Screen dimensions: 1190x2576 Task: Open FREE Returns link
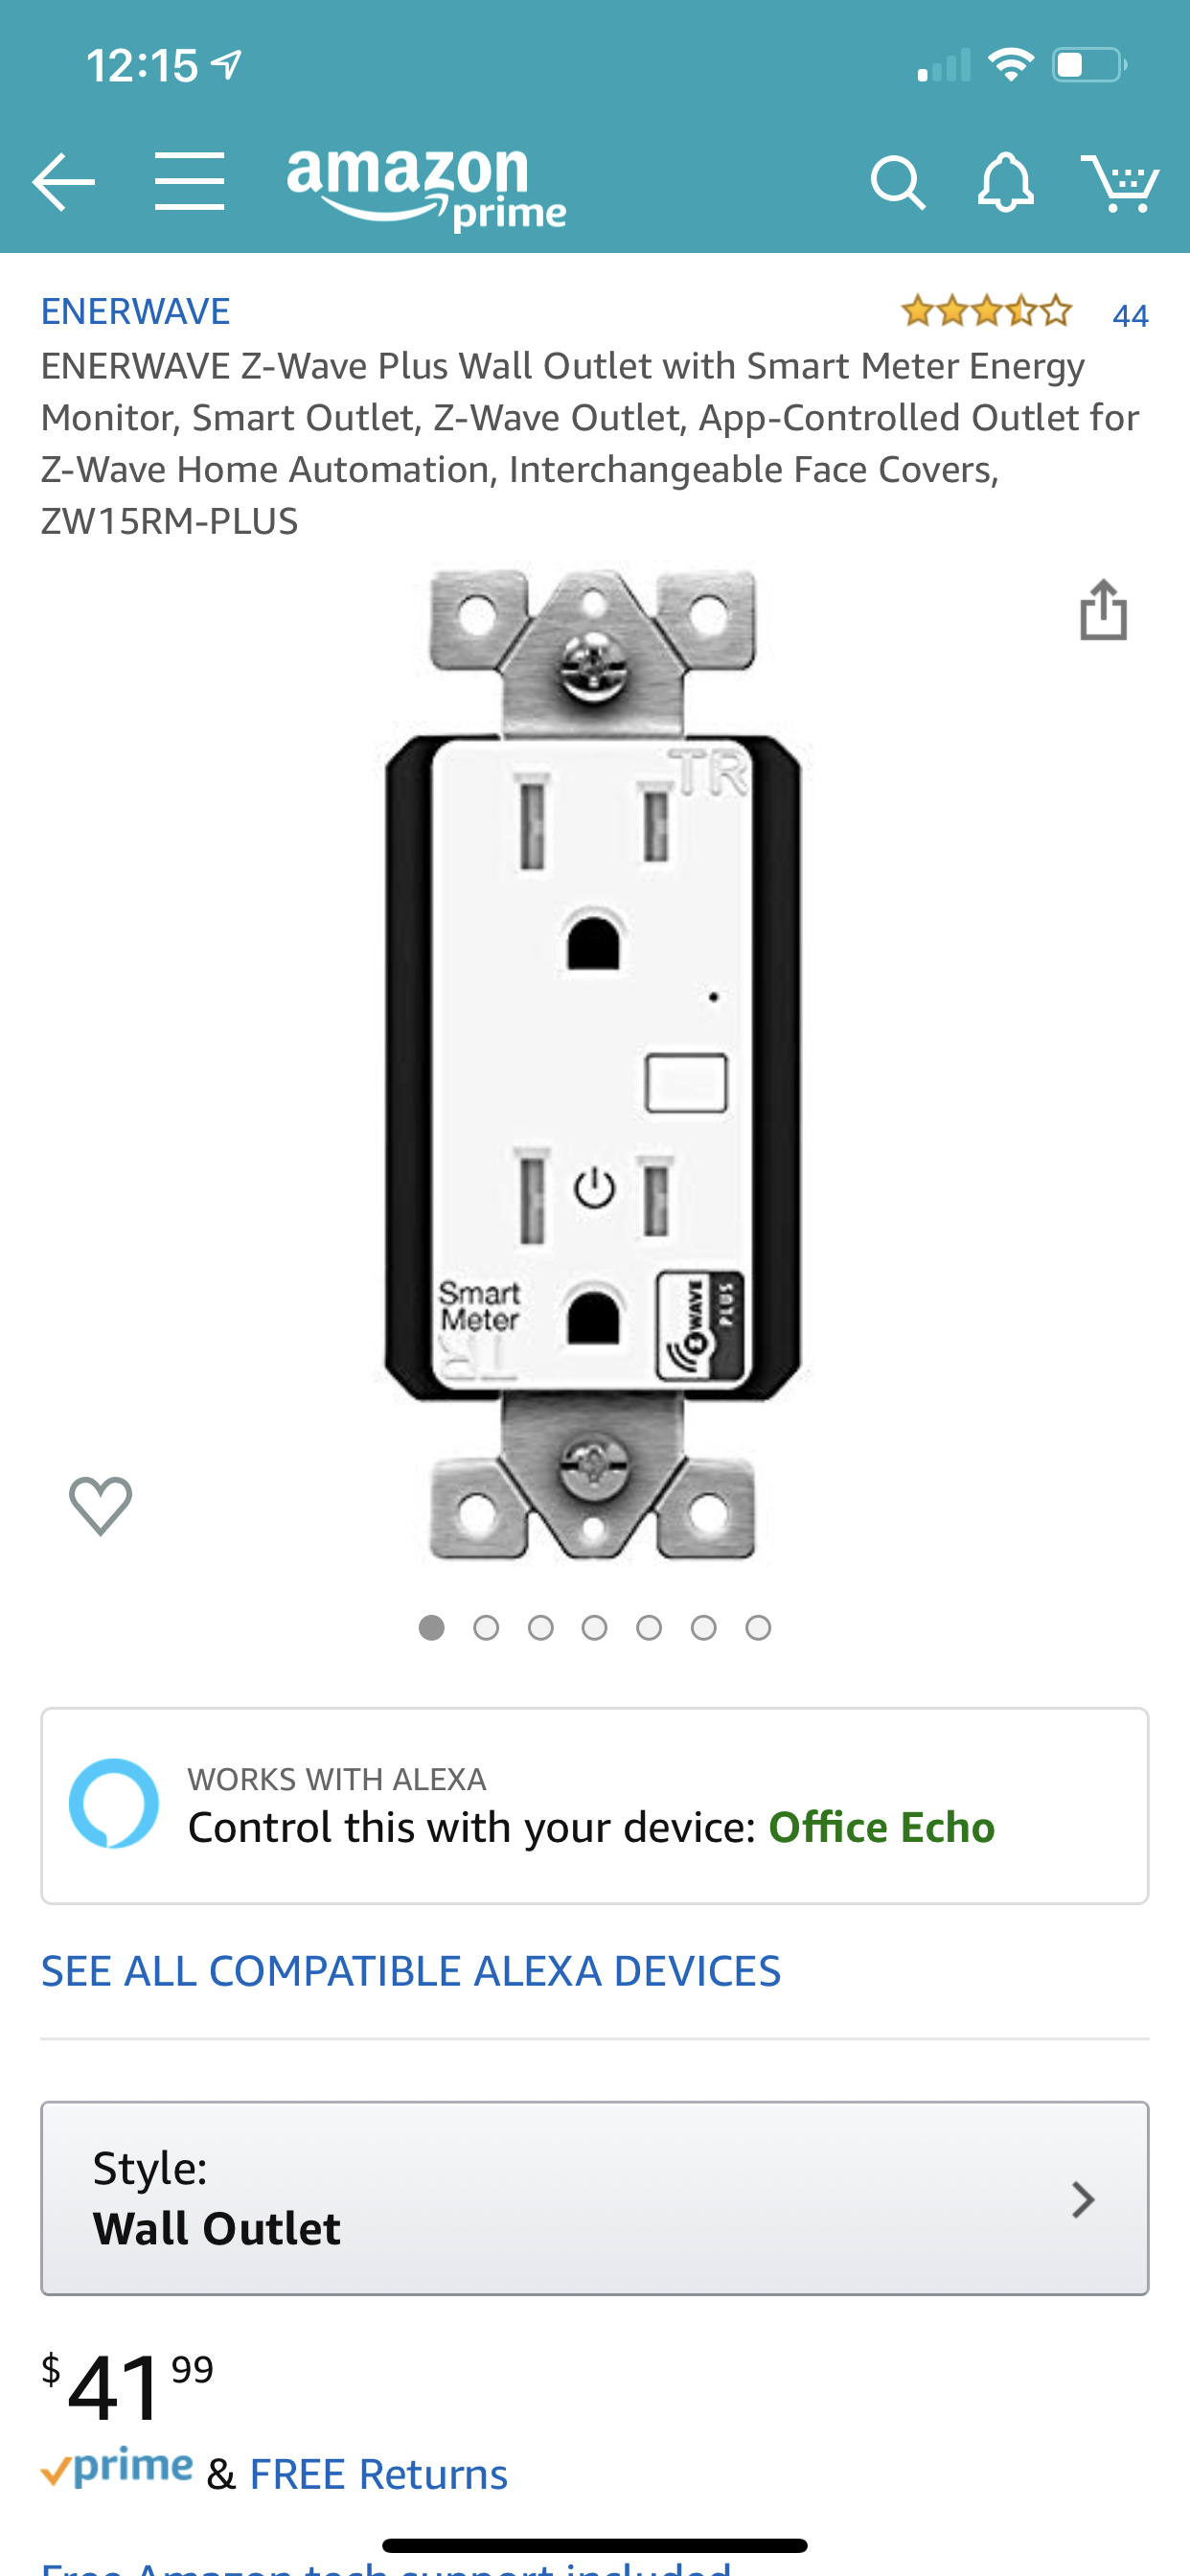click(378, 2474)
